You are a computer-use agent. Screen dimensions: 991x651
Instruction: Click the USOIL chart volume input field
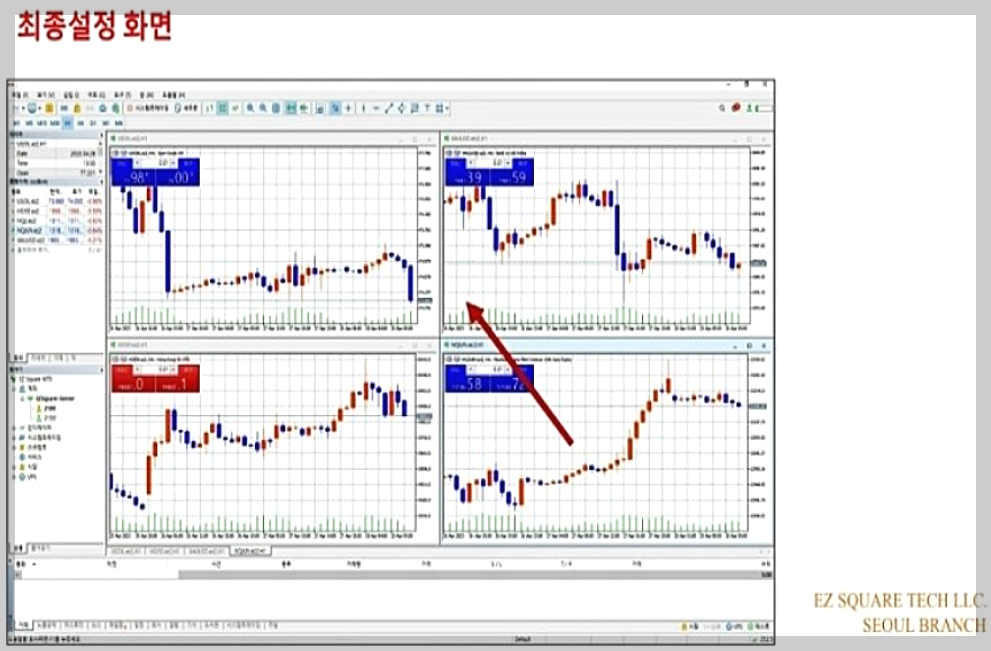point(155,163)
